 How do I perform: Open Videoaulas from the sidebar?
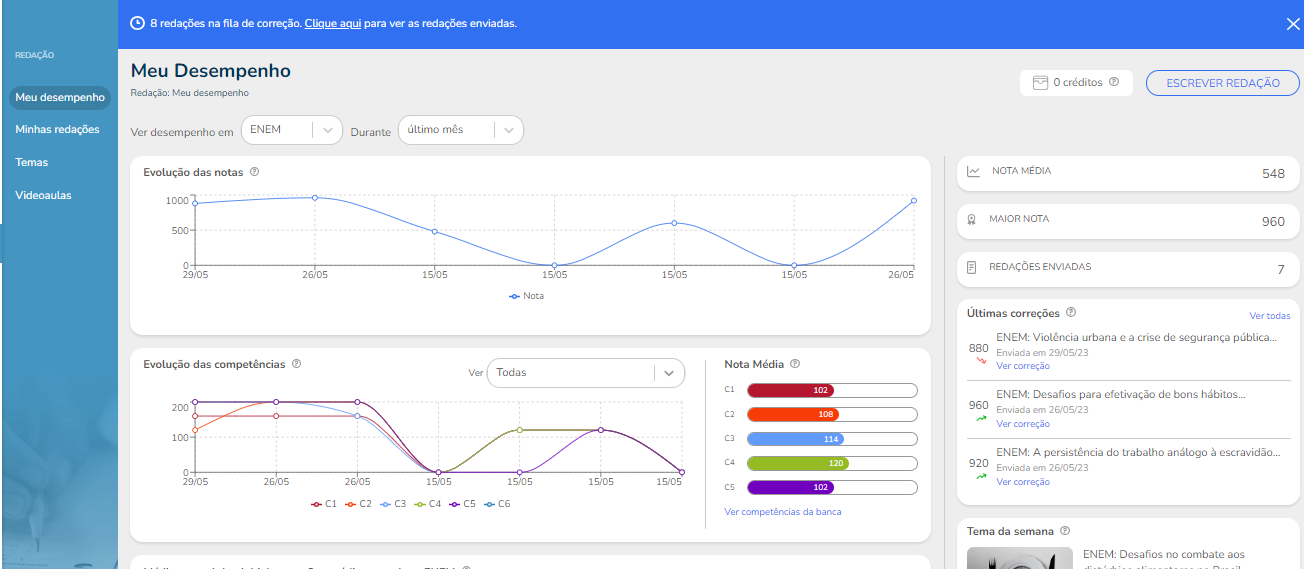click(x=43, y=195)
